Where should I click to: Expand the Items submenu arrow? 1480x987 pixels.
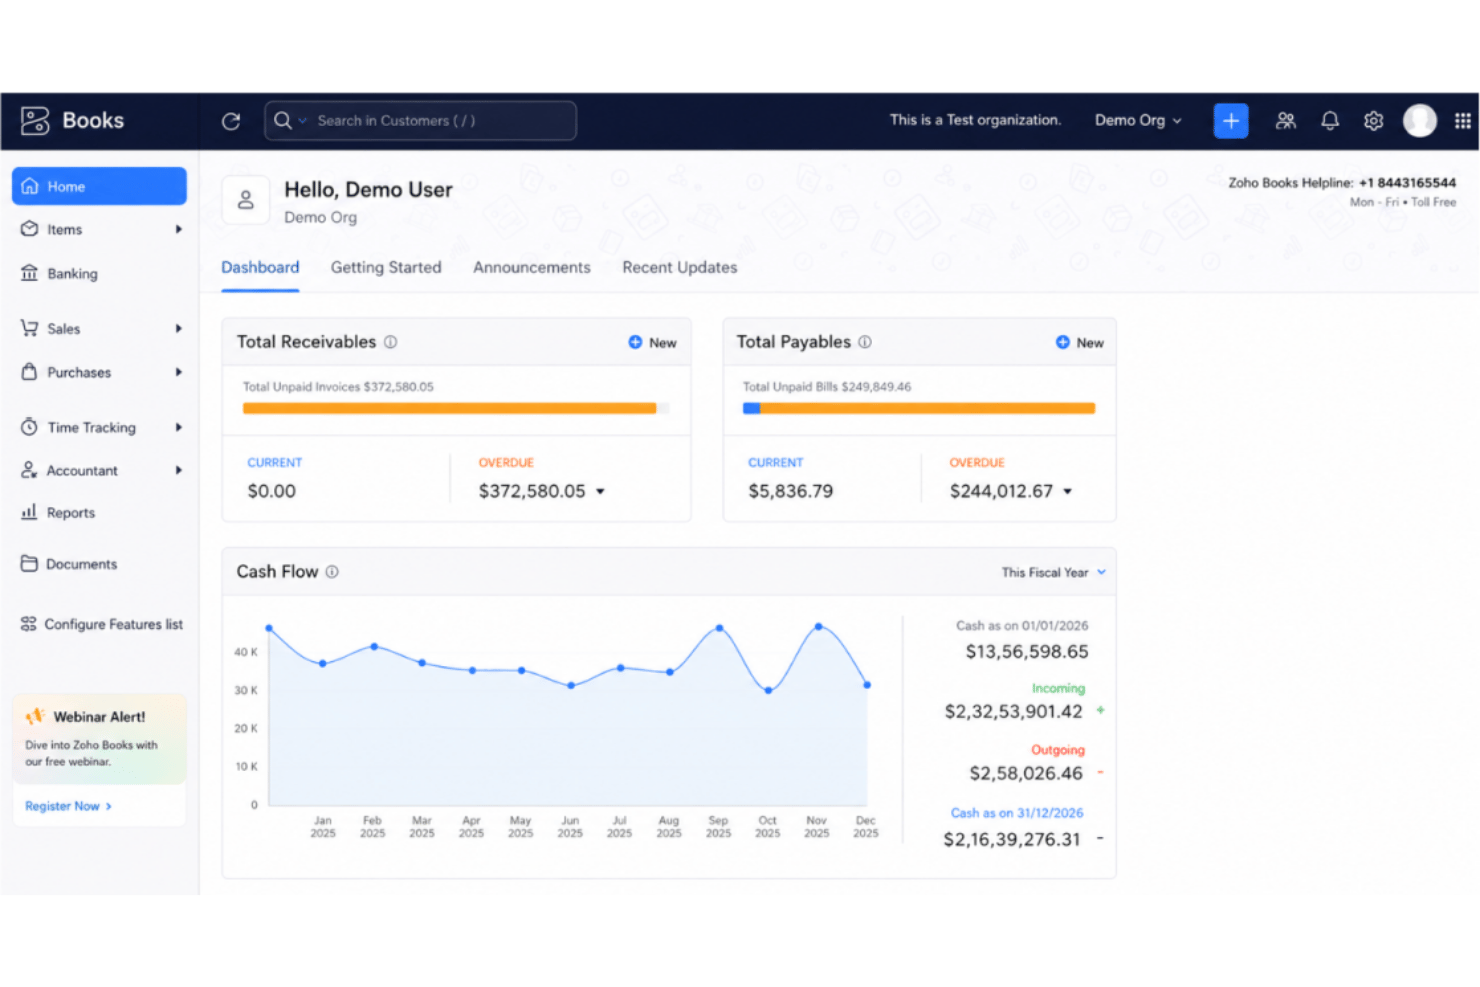coord(179,229)
